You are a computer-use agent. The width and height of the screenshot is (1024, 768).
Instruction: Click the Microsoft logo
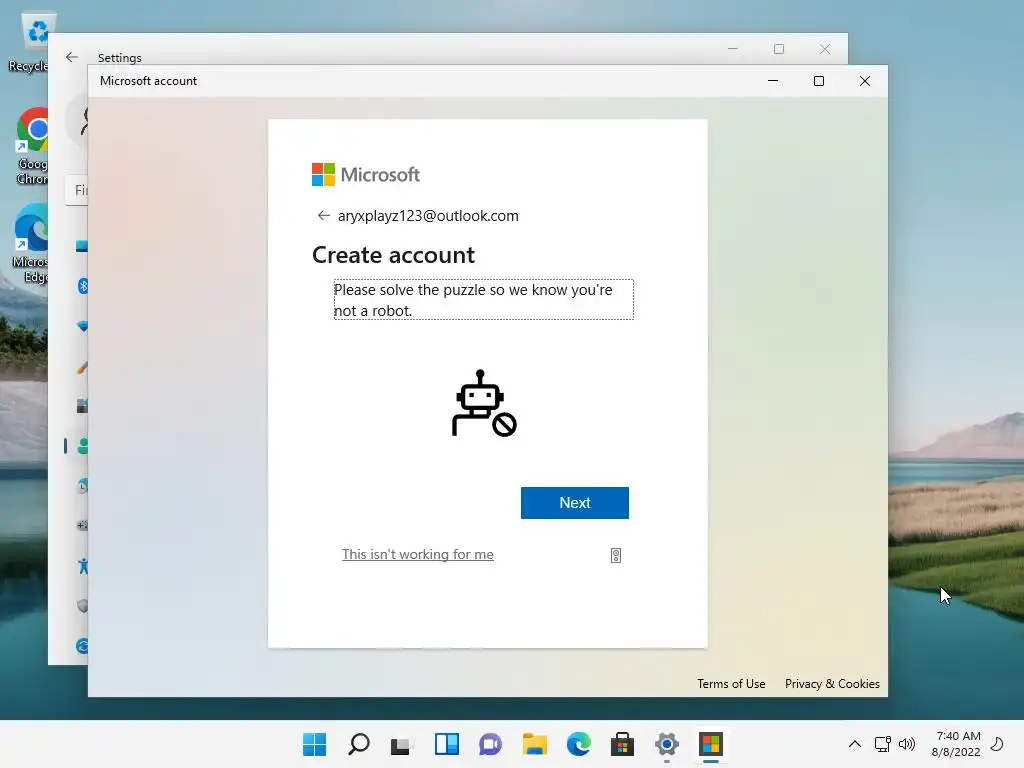coord(366,174)
